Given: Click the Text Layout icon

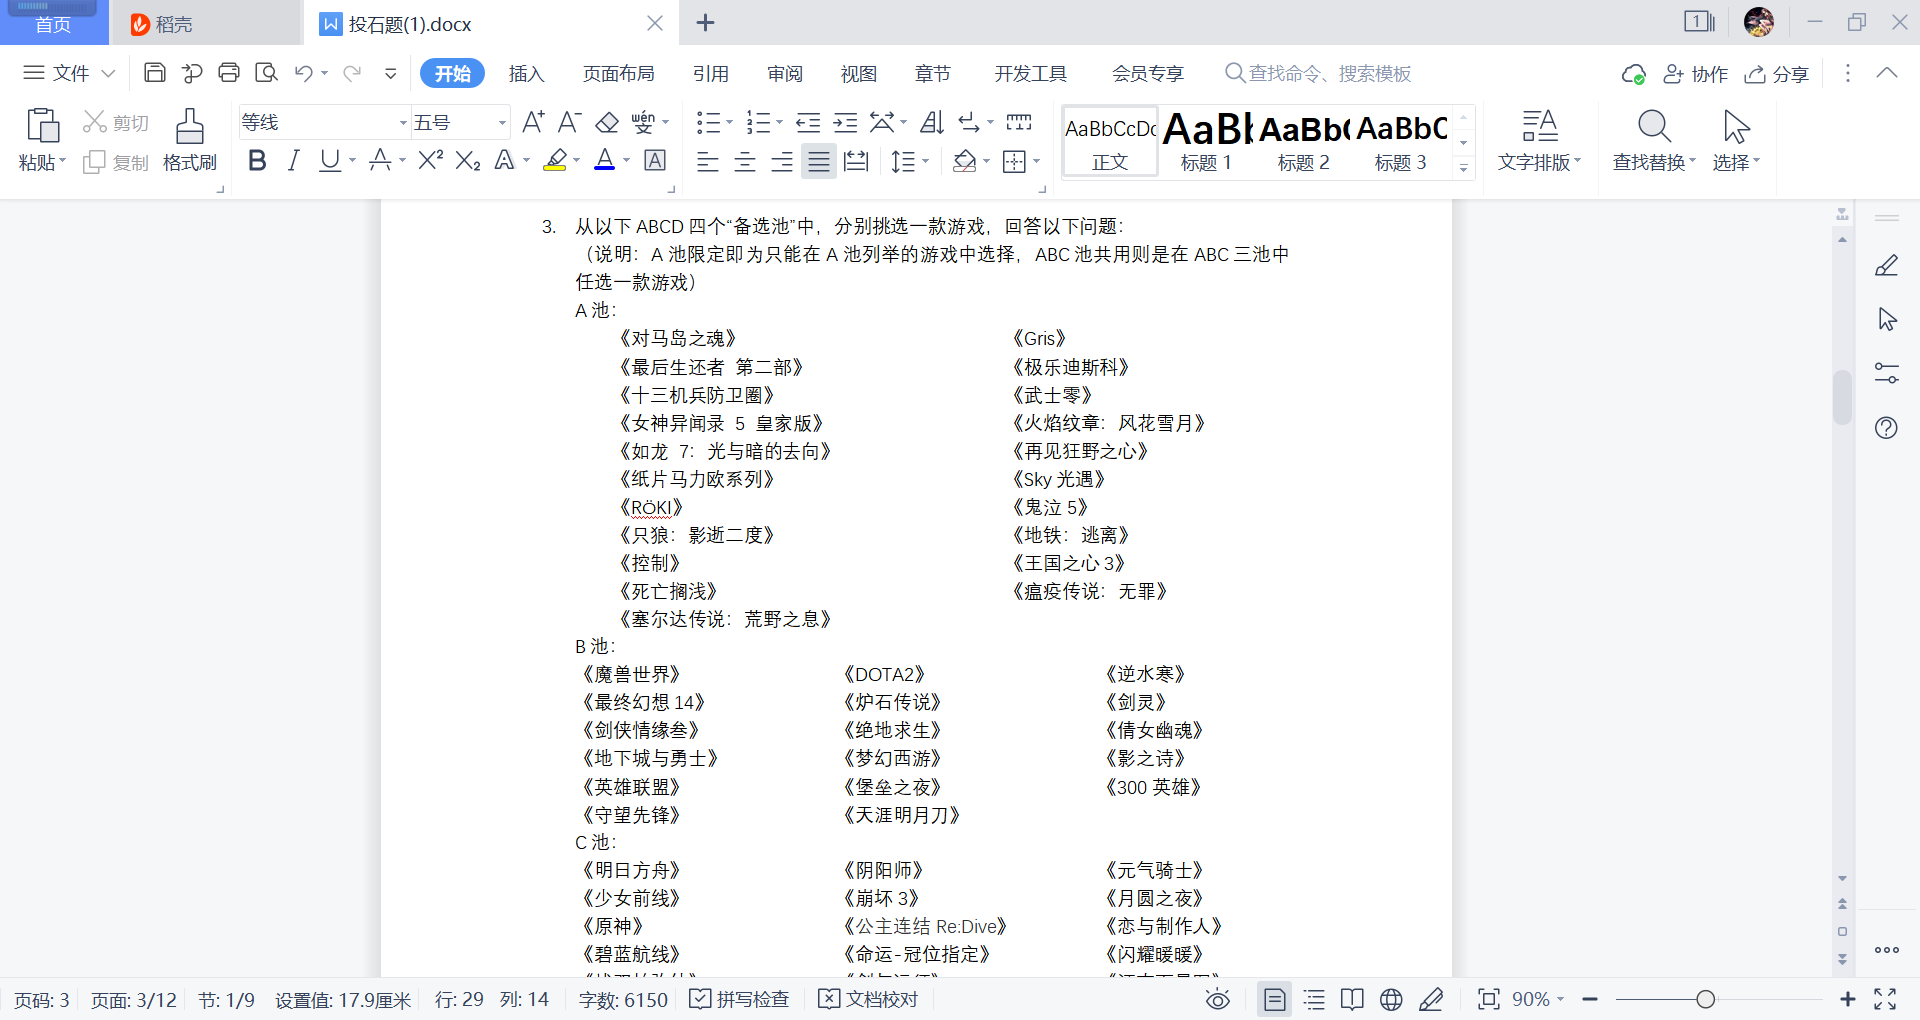Looking at the screenshot, I should pos(1539,128).
